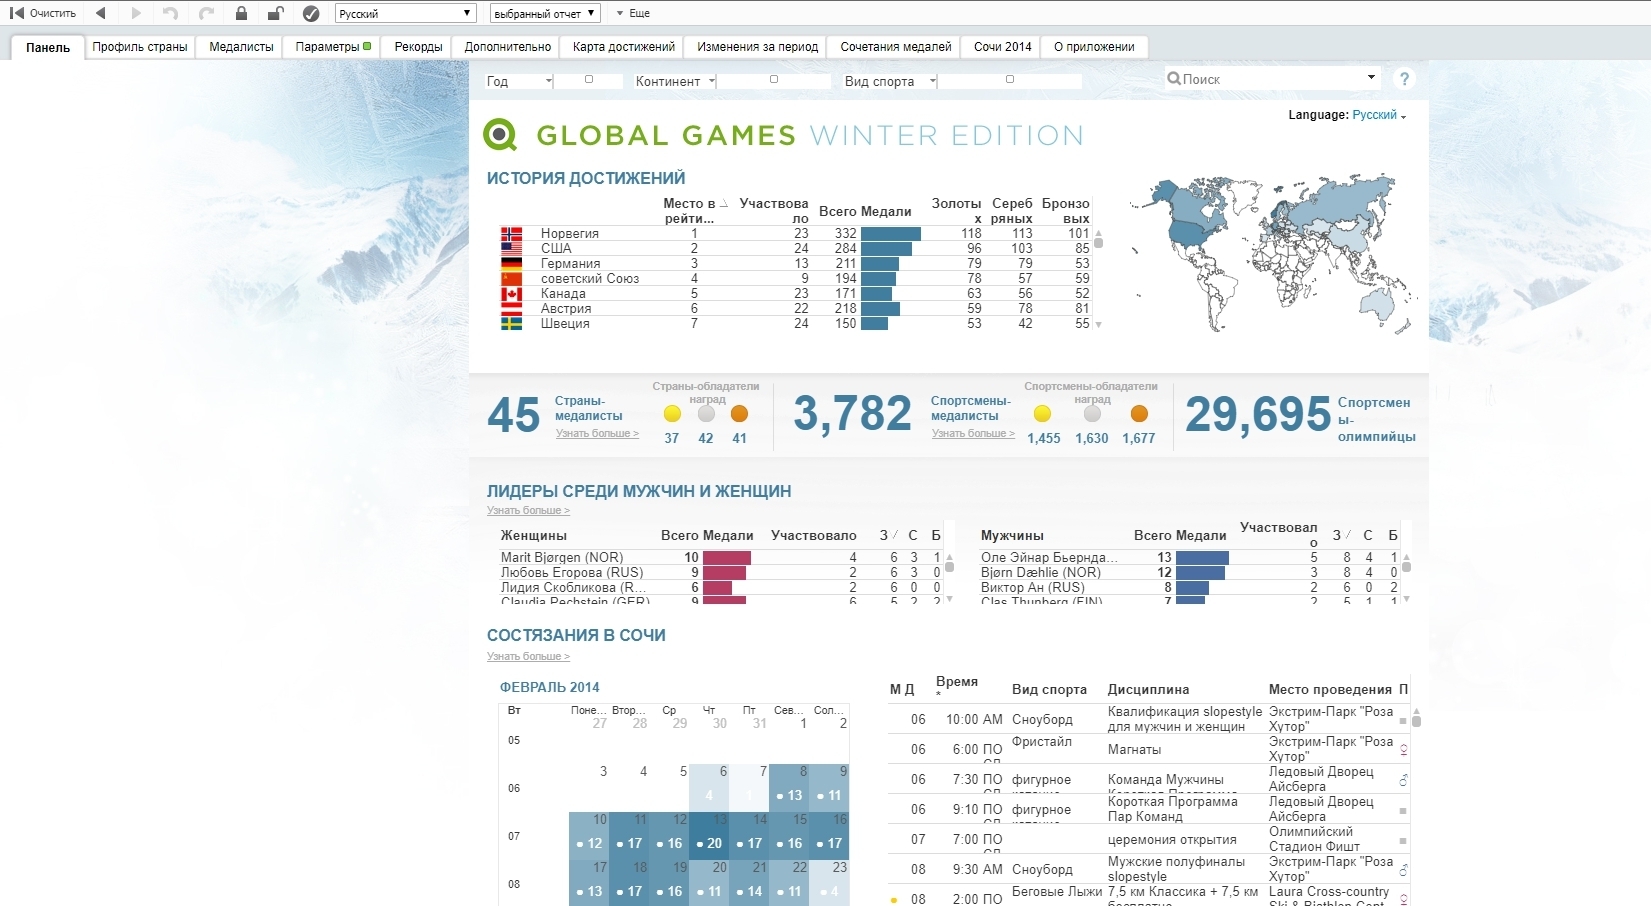Screen dimensions: 1651x906
Task: Go forward one selection step
Action: (x=136, y=13)
